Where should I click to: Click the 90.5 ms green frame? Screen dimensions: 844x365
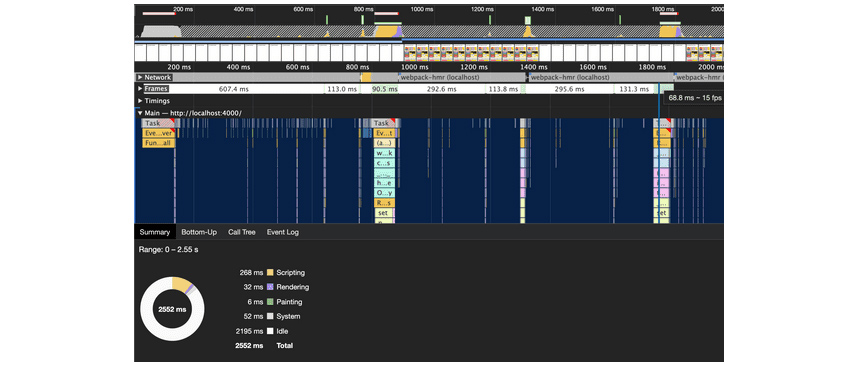click(x=384, y=89)
